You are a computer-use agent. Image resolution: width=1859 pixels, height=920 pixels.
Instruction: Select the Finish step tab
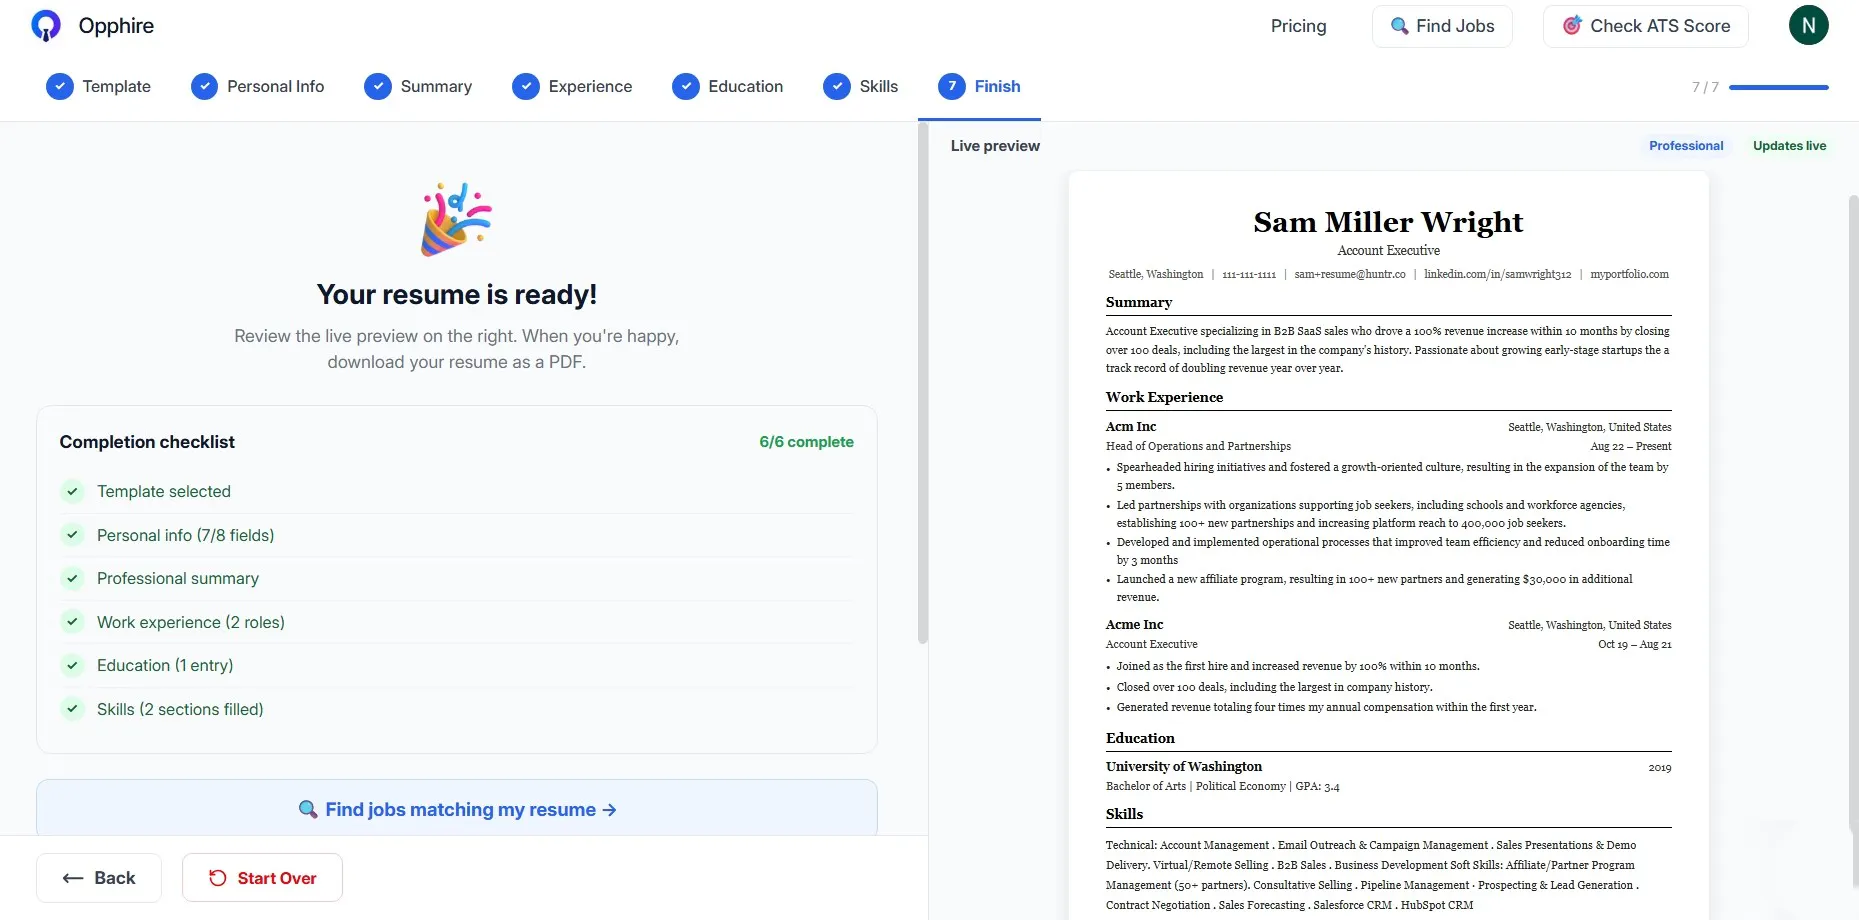[979, 86]
